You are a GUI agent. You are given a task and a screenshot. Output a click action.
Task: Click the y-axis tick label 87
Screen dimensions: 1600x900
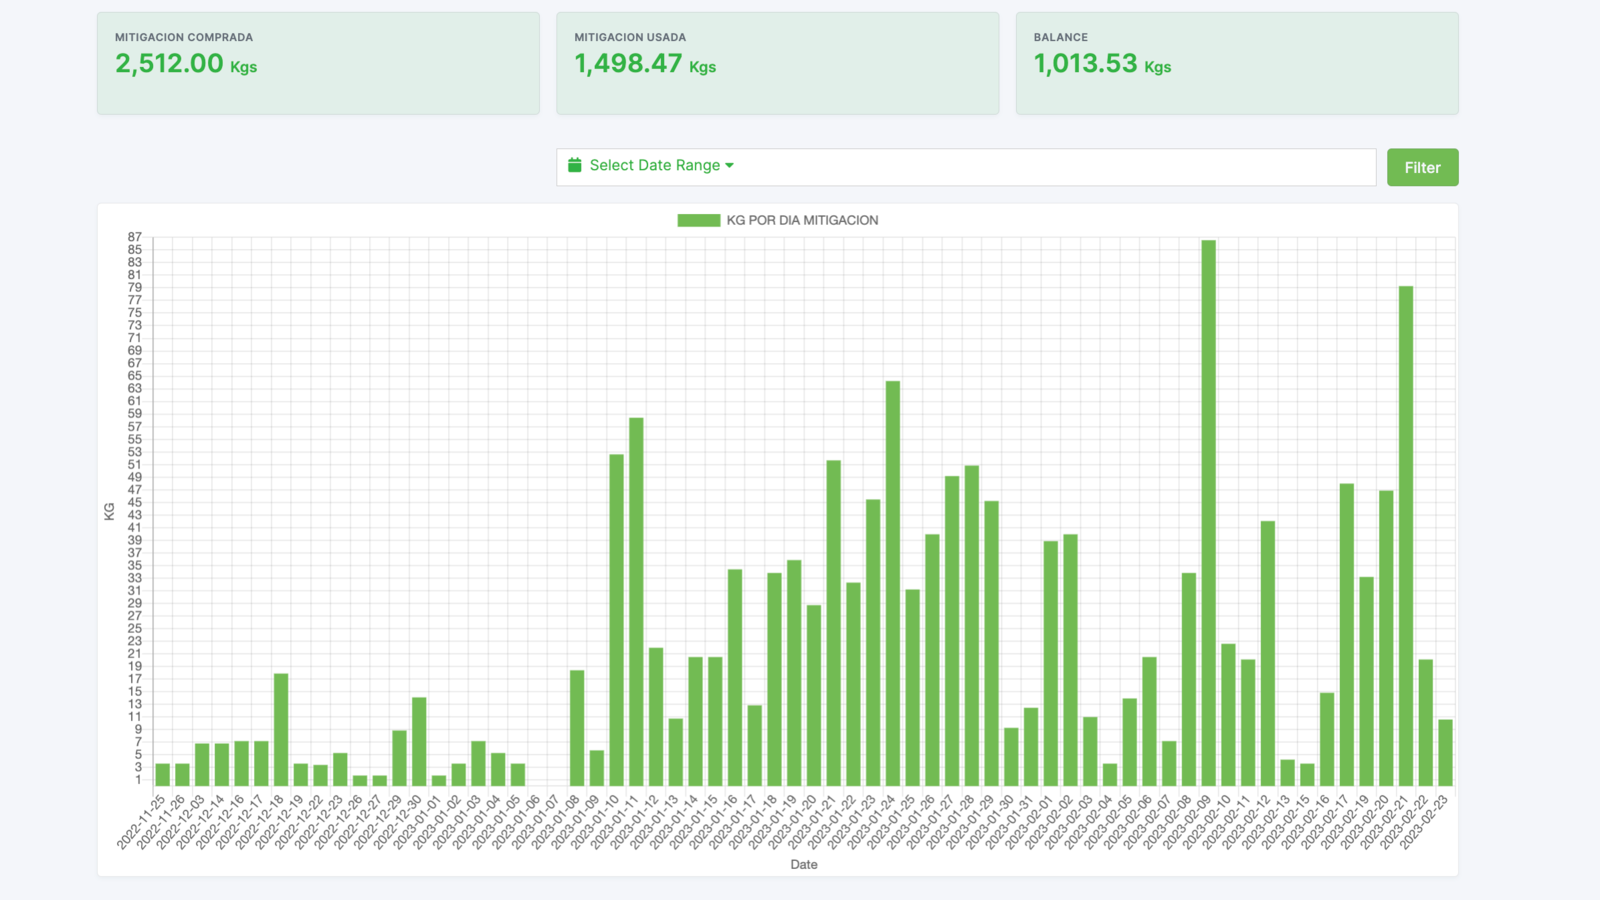pos(135,237)
